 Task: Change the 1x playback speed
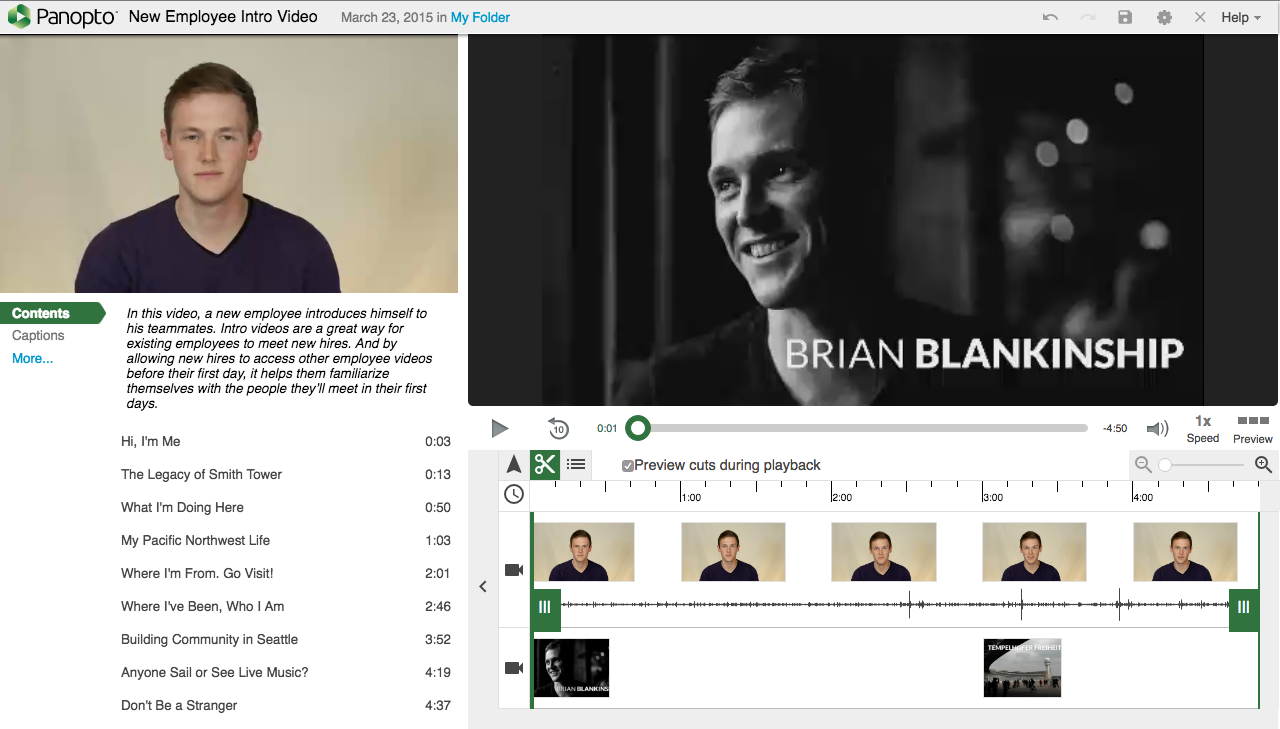tap(1203, 429)
